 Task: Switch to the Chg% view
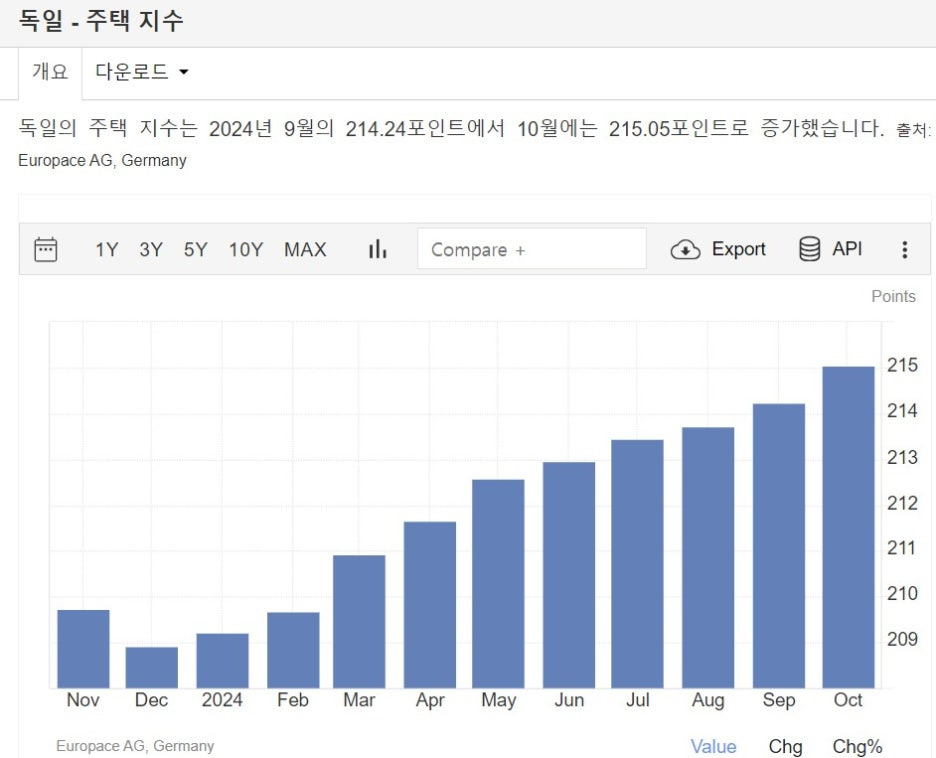click(857, 747)
